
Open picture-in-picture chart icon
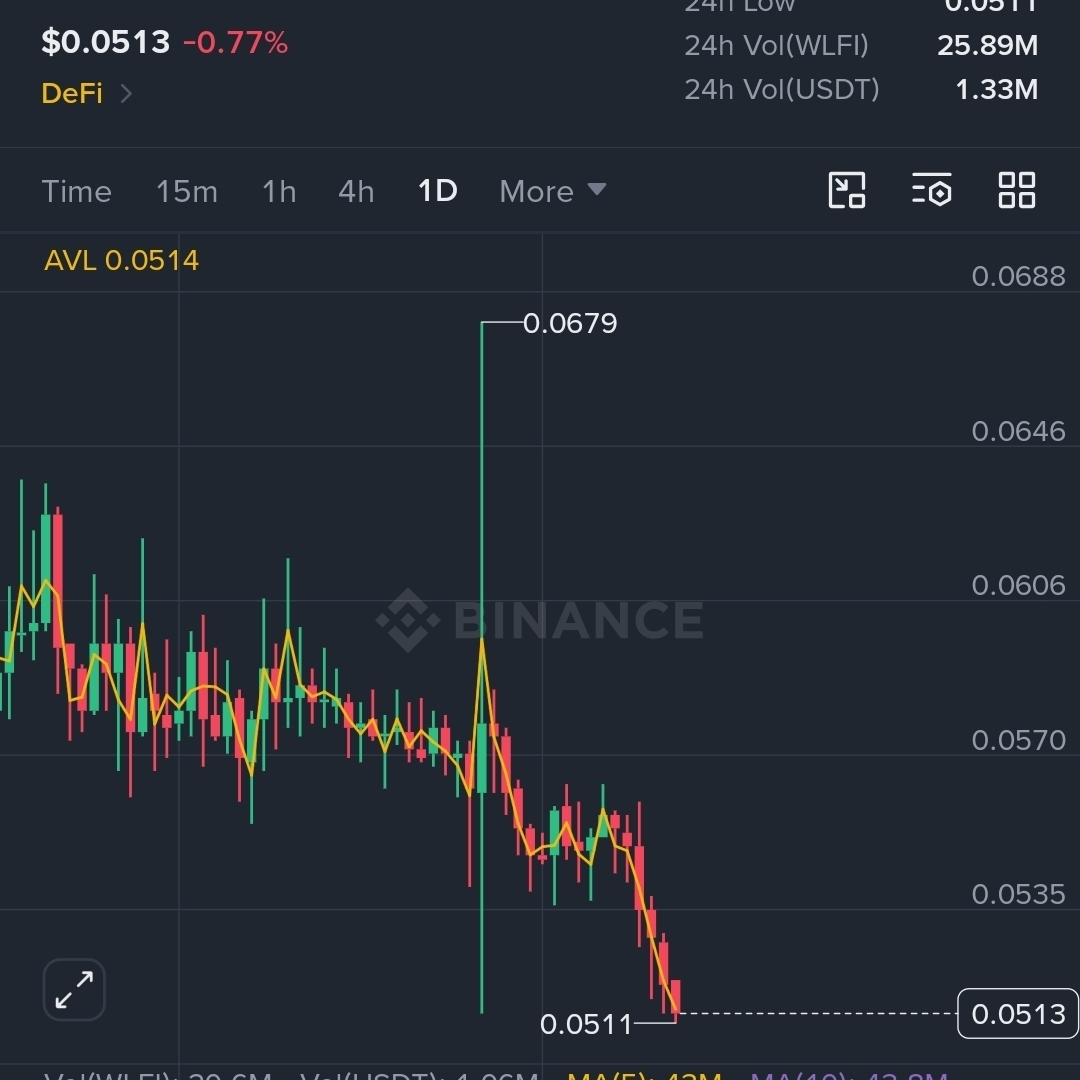(x=847, y=190)
